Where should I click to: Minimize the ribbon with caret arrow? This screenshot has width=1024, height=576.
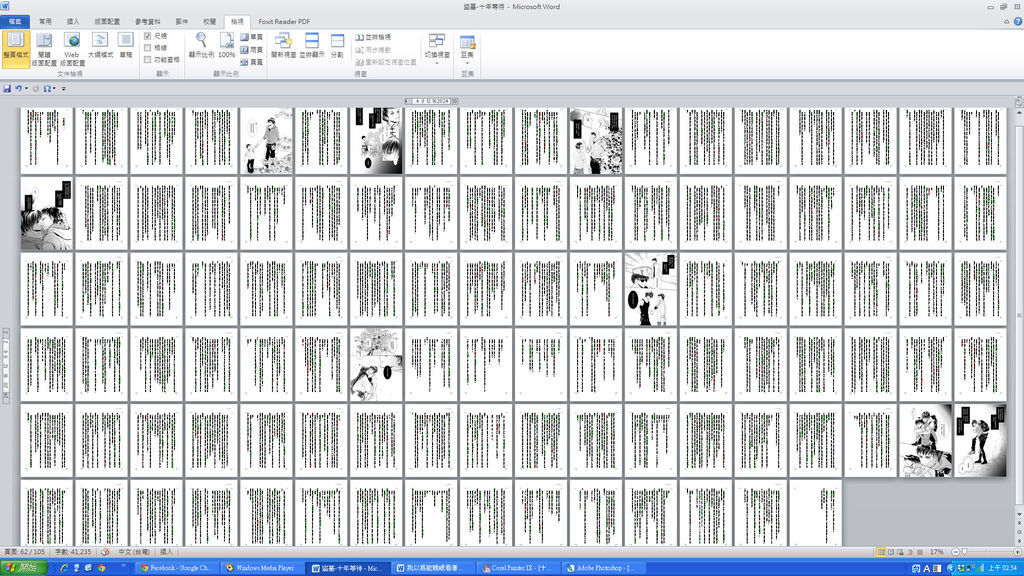(1006, 22)
